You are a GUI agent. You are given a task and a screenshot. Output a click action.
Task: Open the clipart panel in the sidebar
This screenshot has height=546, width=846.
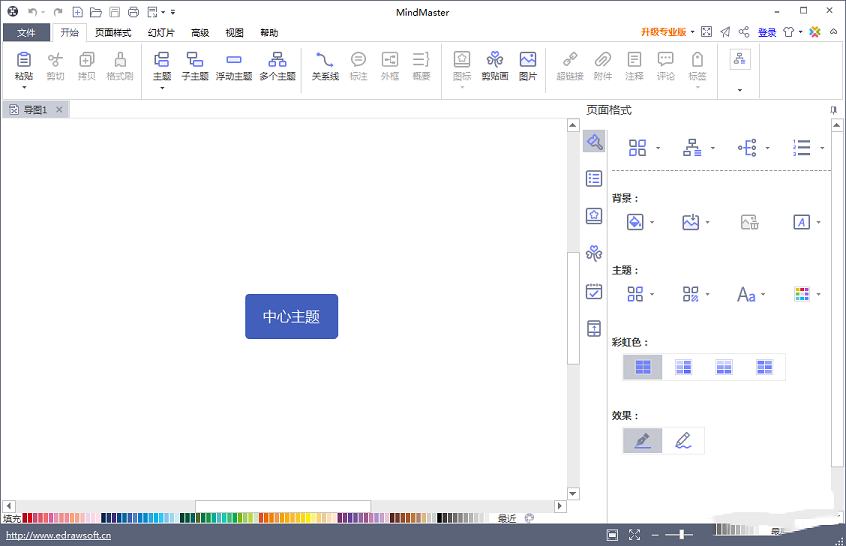tap(594, 253)
